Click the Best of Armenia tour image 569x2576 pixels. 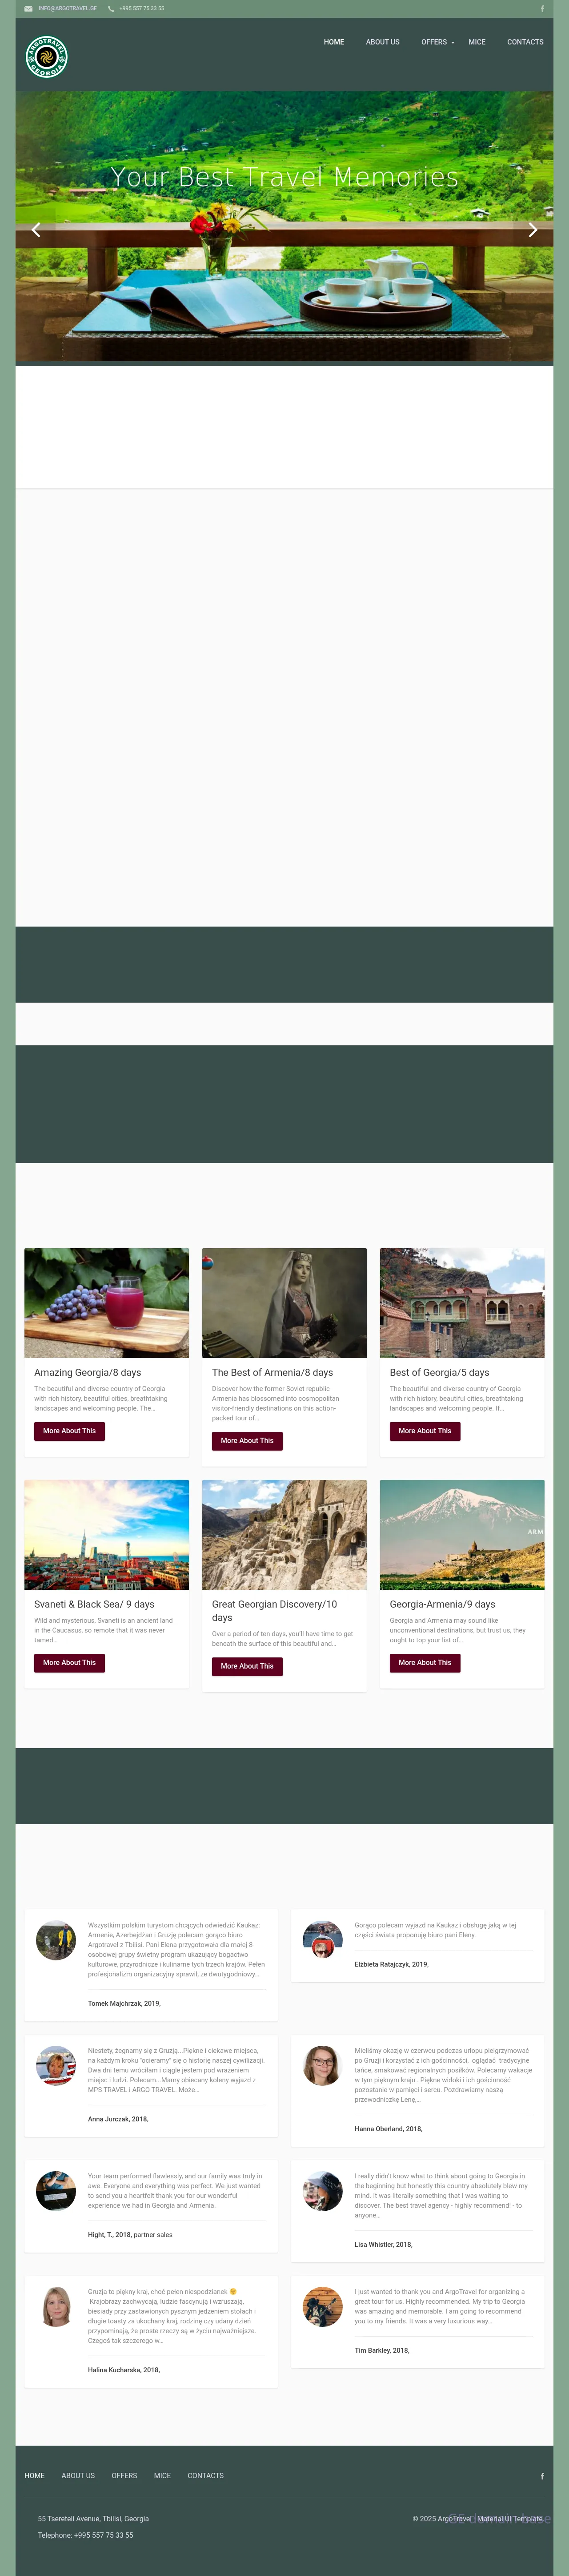pyautogui.click(x=284, y=1303)
